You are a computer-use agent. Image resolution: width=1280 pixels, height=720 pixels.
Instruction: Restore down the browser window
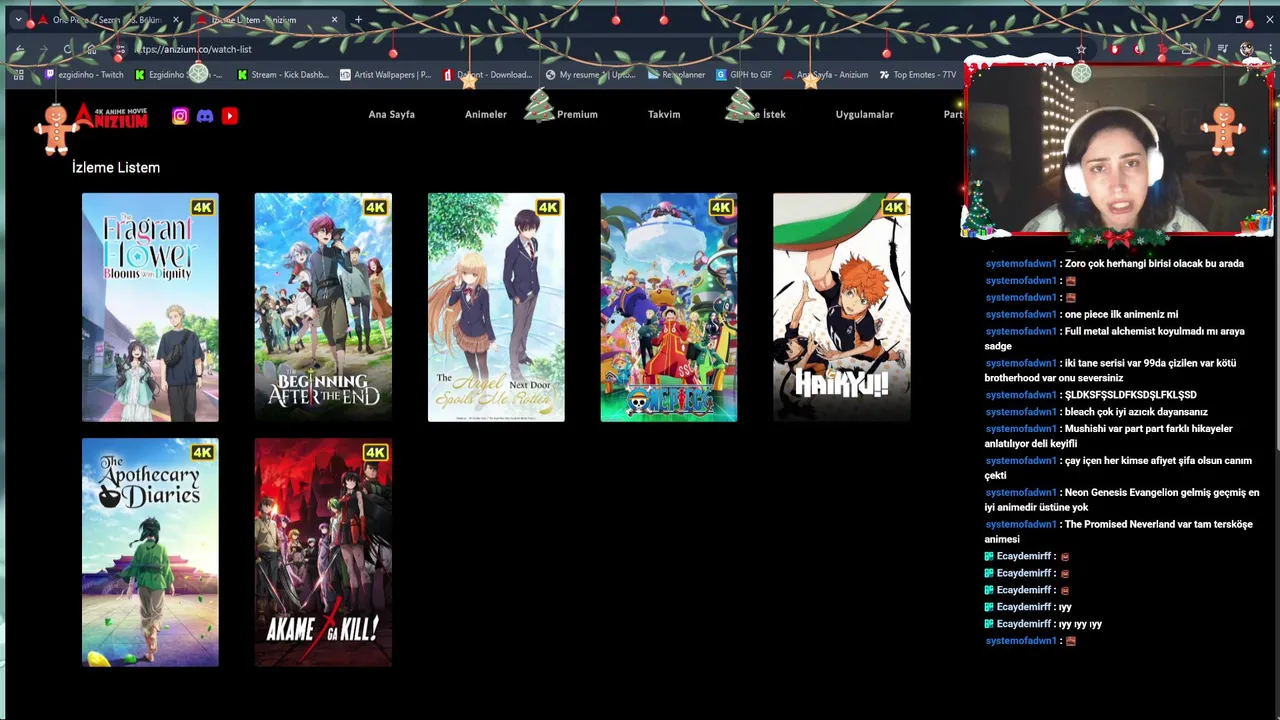[x=1239, y=19]
